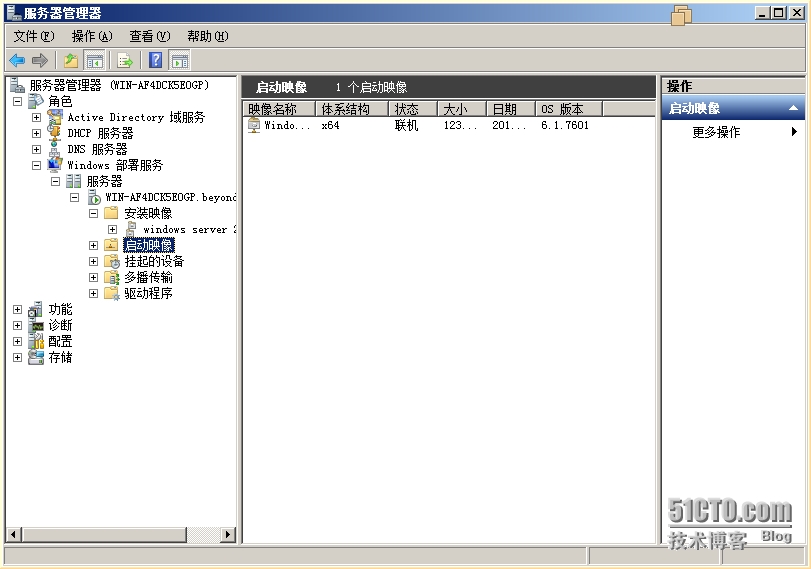
Task: Open the 帮助(H) menu
Action: click(207, 36)
